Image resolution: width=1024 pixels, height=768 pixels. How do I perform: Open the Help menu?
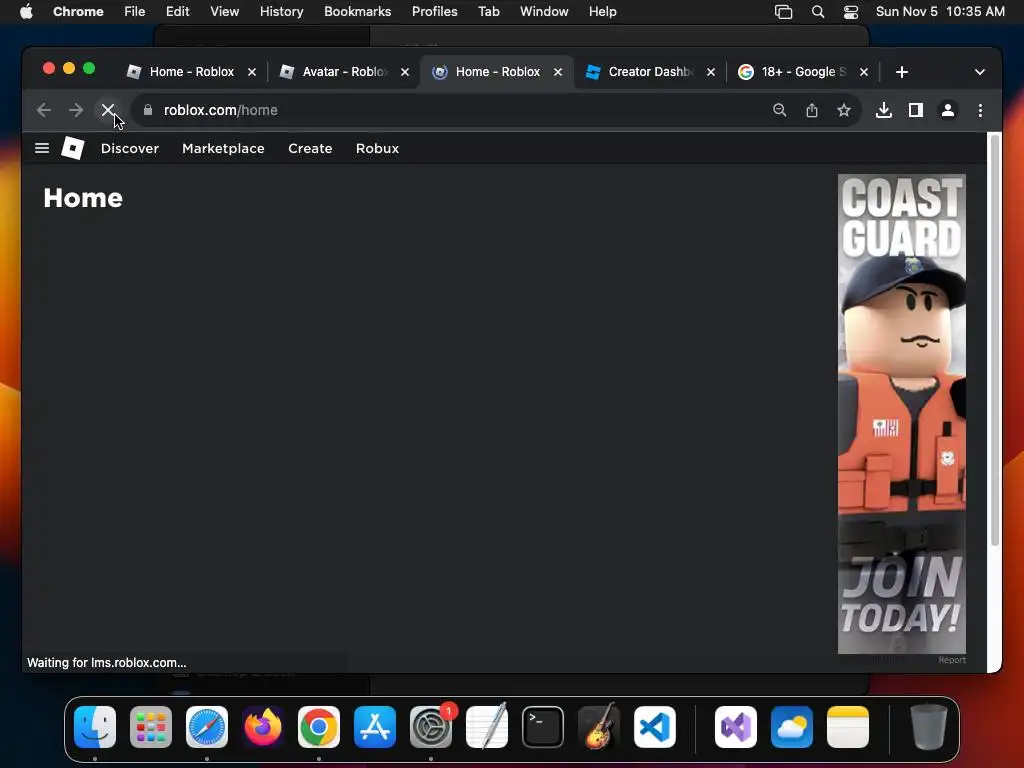(x=602, y=12)
